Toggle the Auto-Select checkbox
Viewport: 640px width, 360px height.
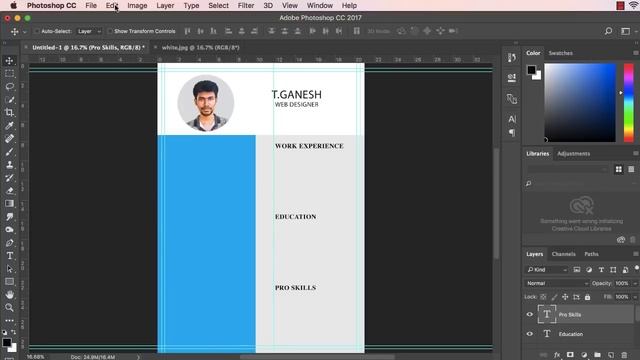[x=37, y=31]
